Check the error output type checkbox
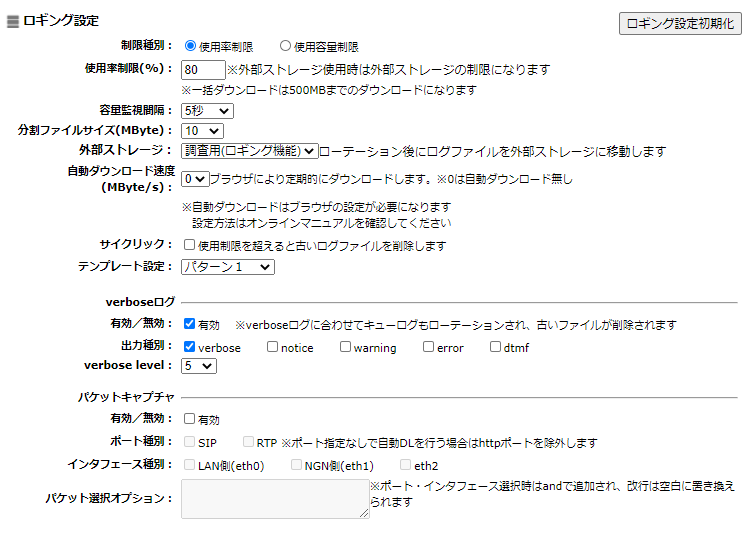The image size is (750, 533). 428,346
